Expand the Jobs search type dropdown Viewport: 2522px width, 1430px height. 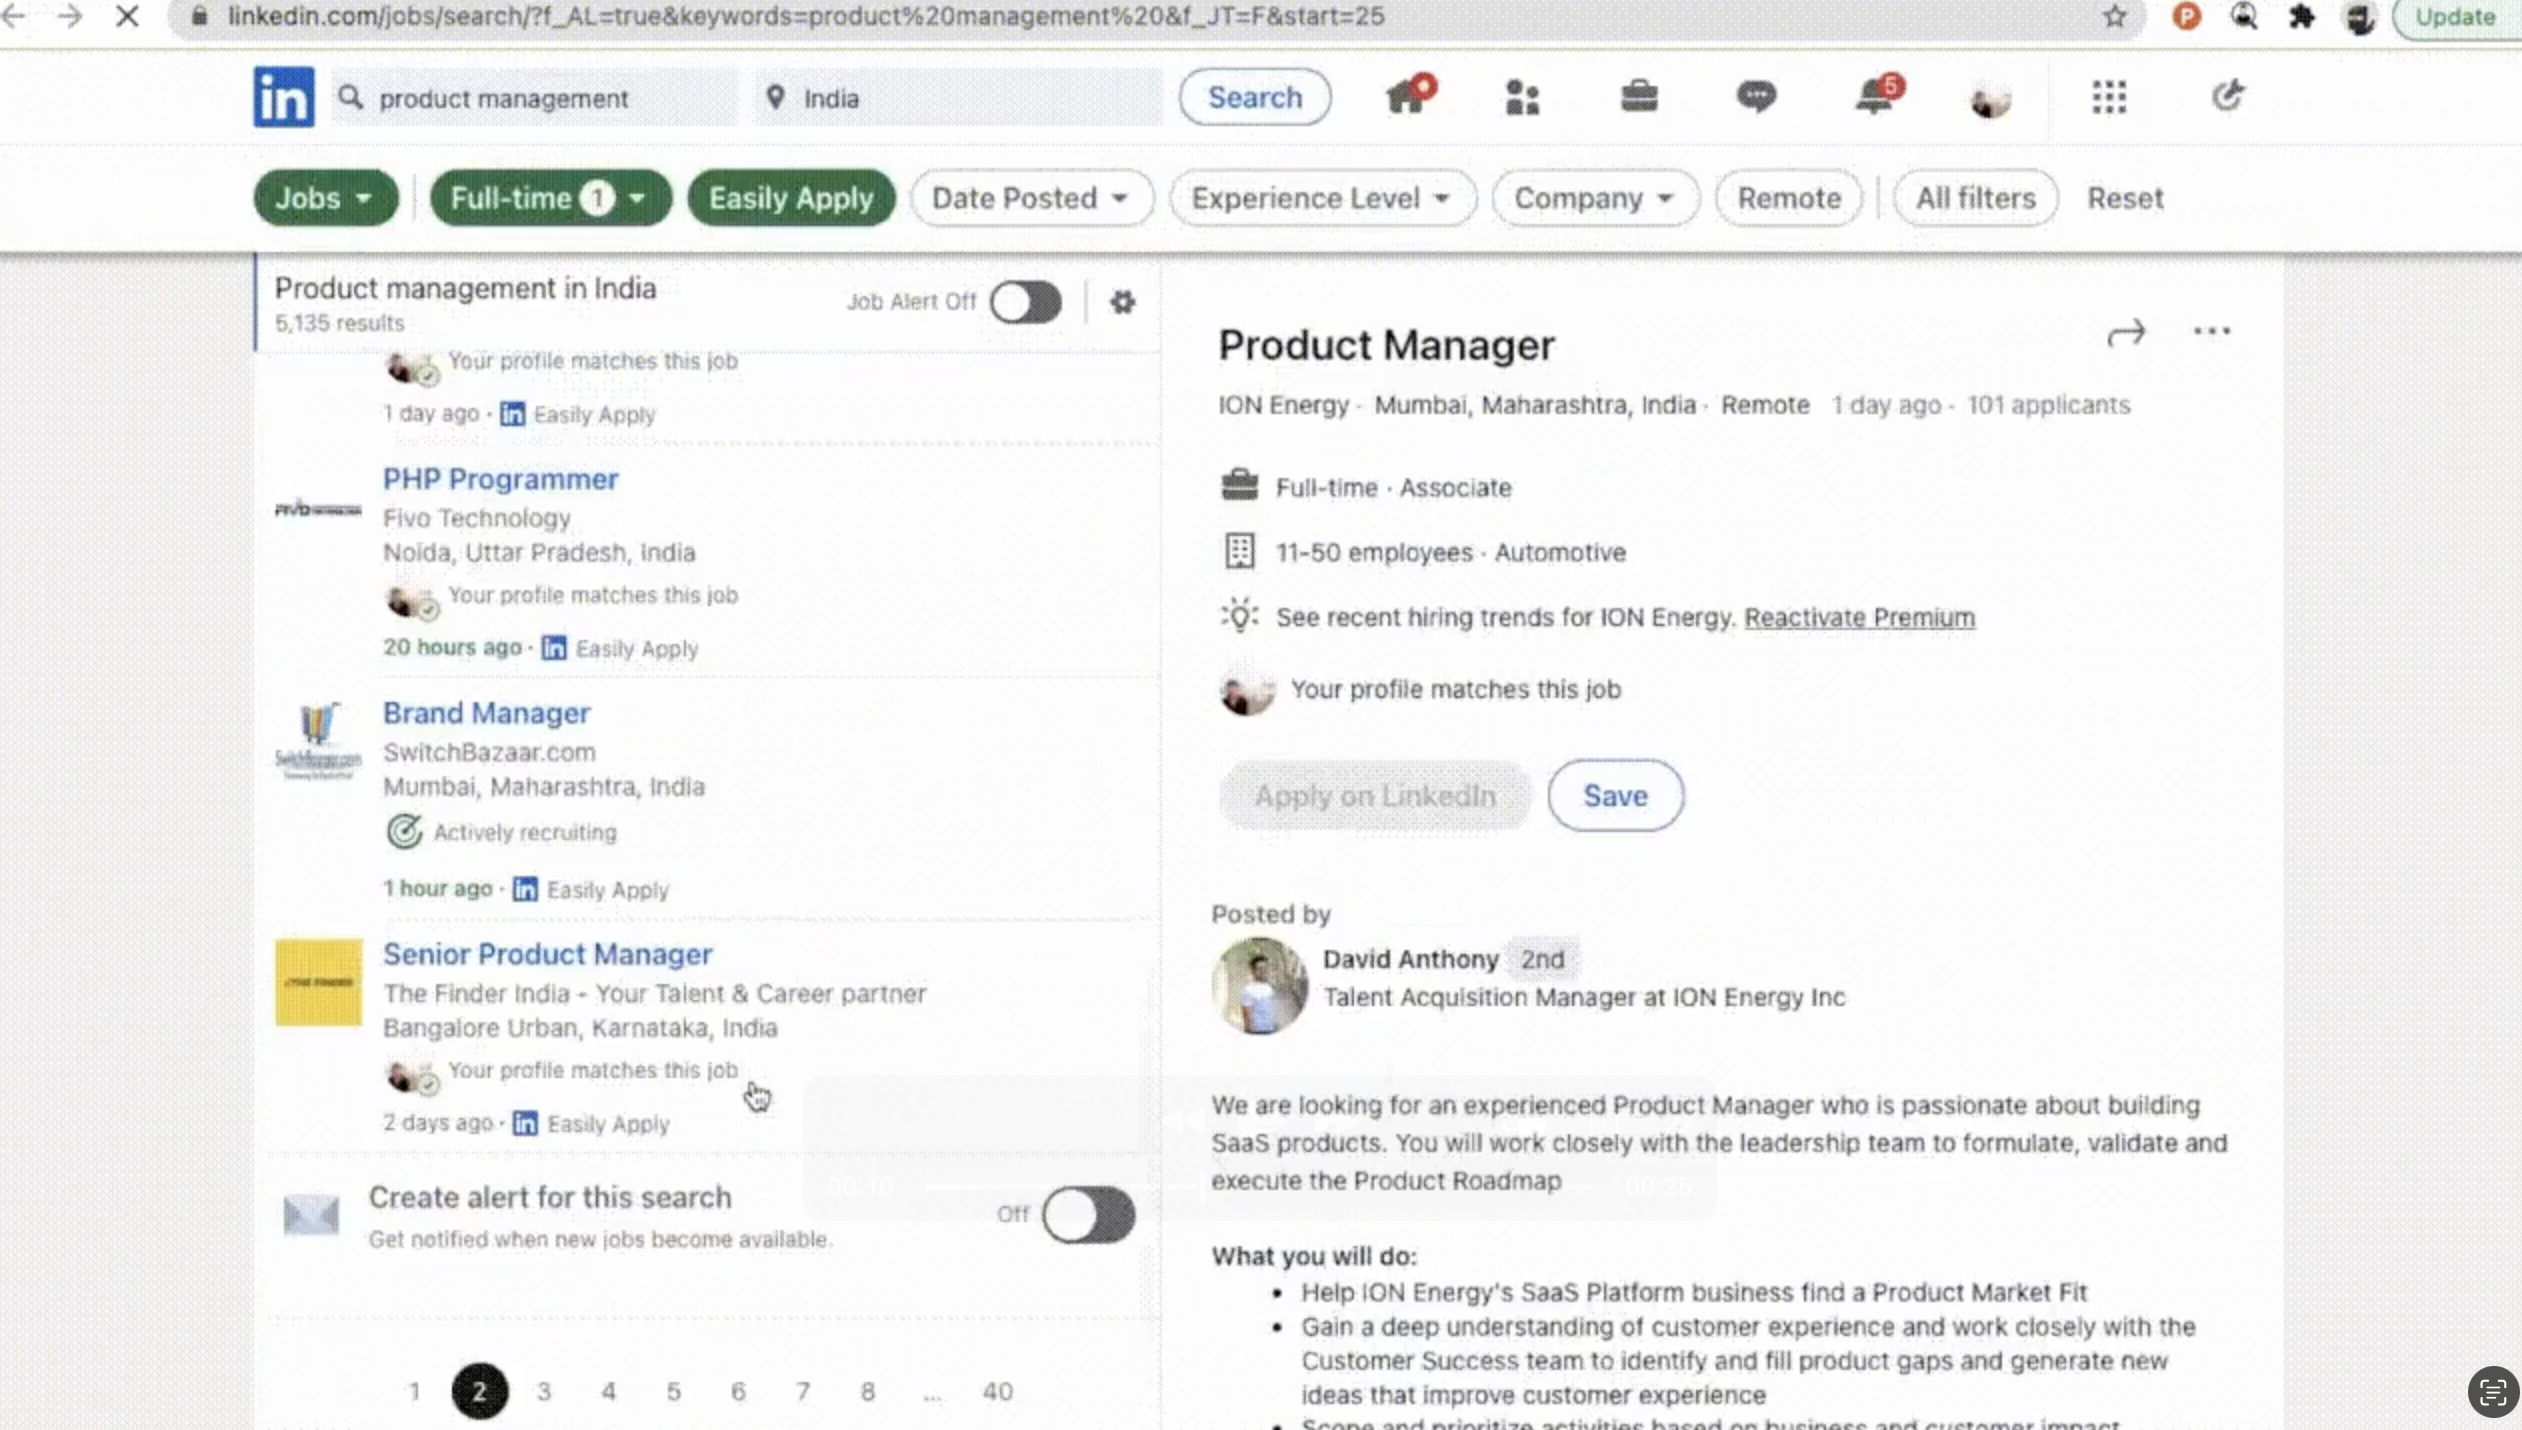click(x=325, y=198)
